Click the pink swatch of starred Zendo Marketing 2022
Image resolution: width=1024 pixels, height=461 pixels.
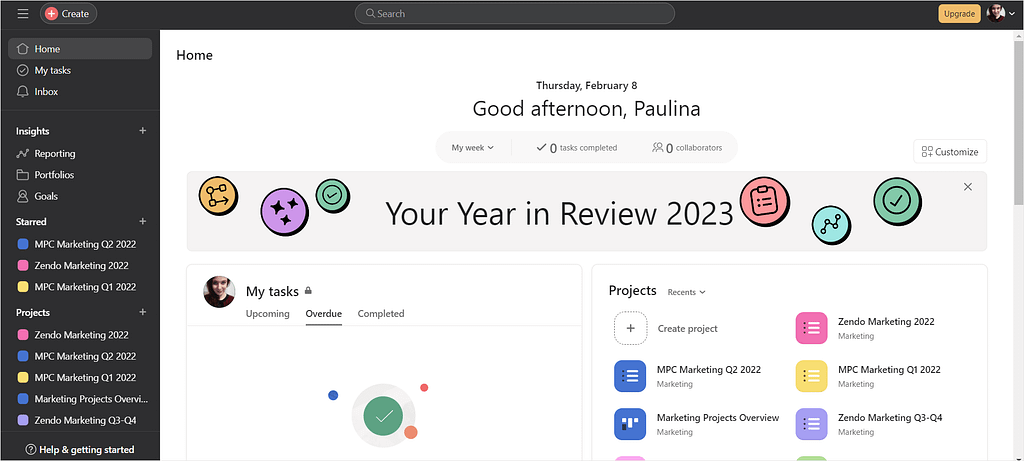tap(23, 266)
